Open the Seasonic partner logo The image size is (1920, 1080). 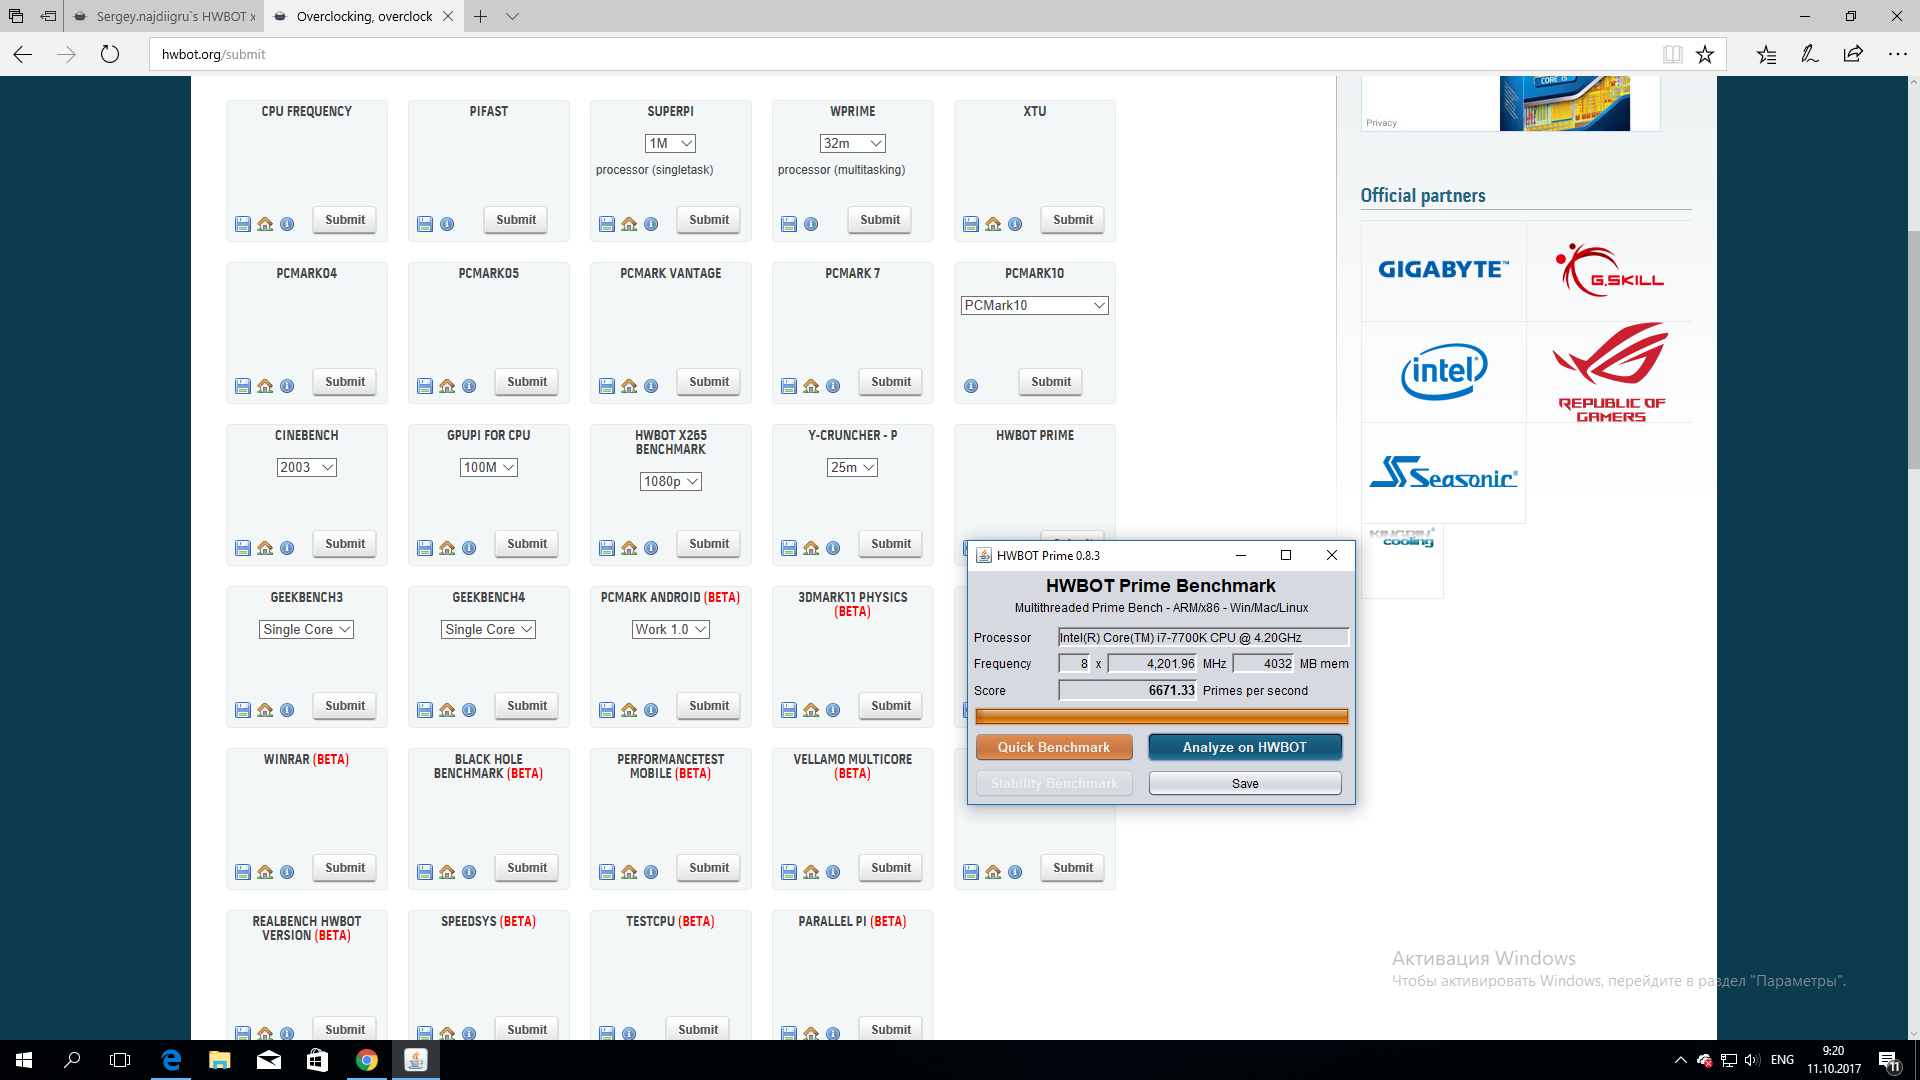1443,472
